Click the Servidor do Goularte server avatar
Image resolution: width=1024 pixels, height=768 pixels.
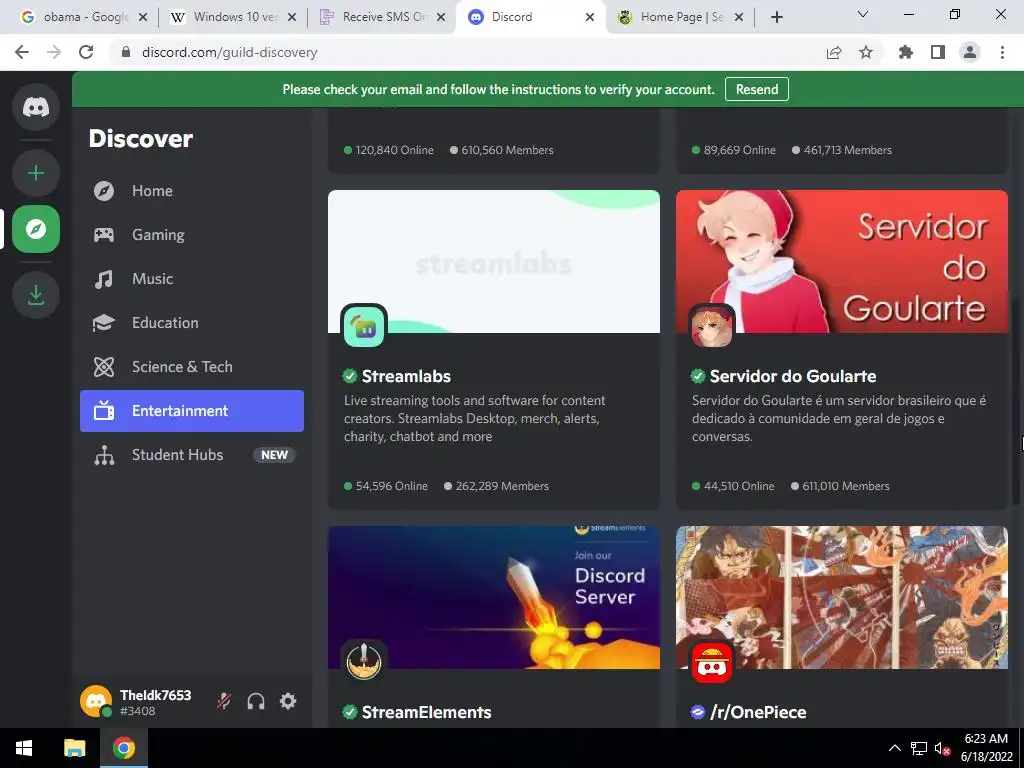tap(712, 326)
